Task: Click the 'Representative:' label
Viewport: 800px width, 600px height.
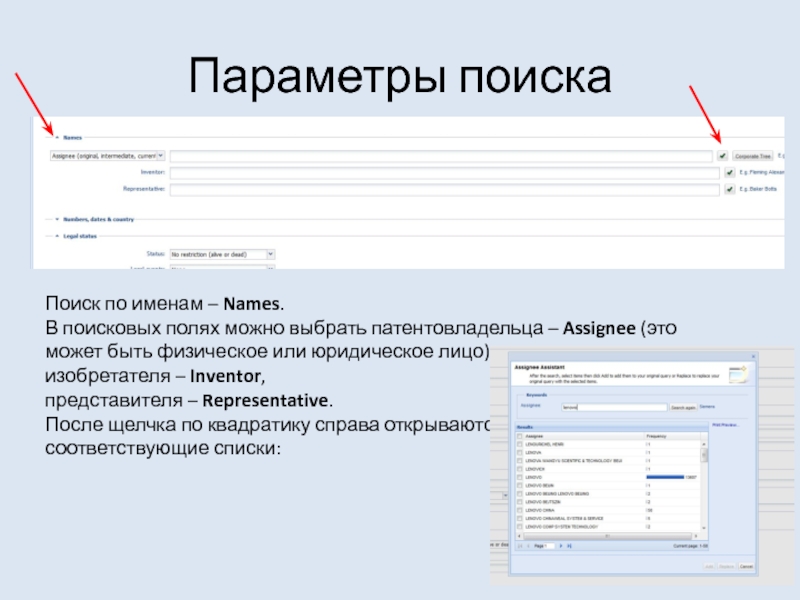Action: coord(144,189)
